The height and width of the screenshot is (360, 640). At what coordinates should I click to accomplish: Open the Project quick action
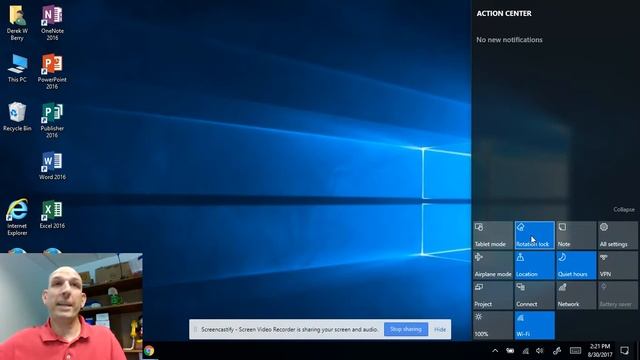coord(493,295)
